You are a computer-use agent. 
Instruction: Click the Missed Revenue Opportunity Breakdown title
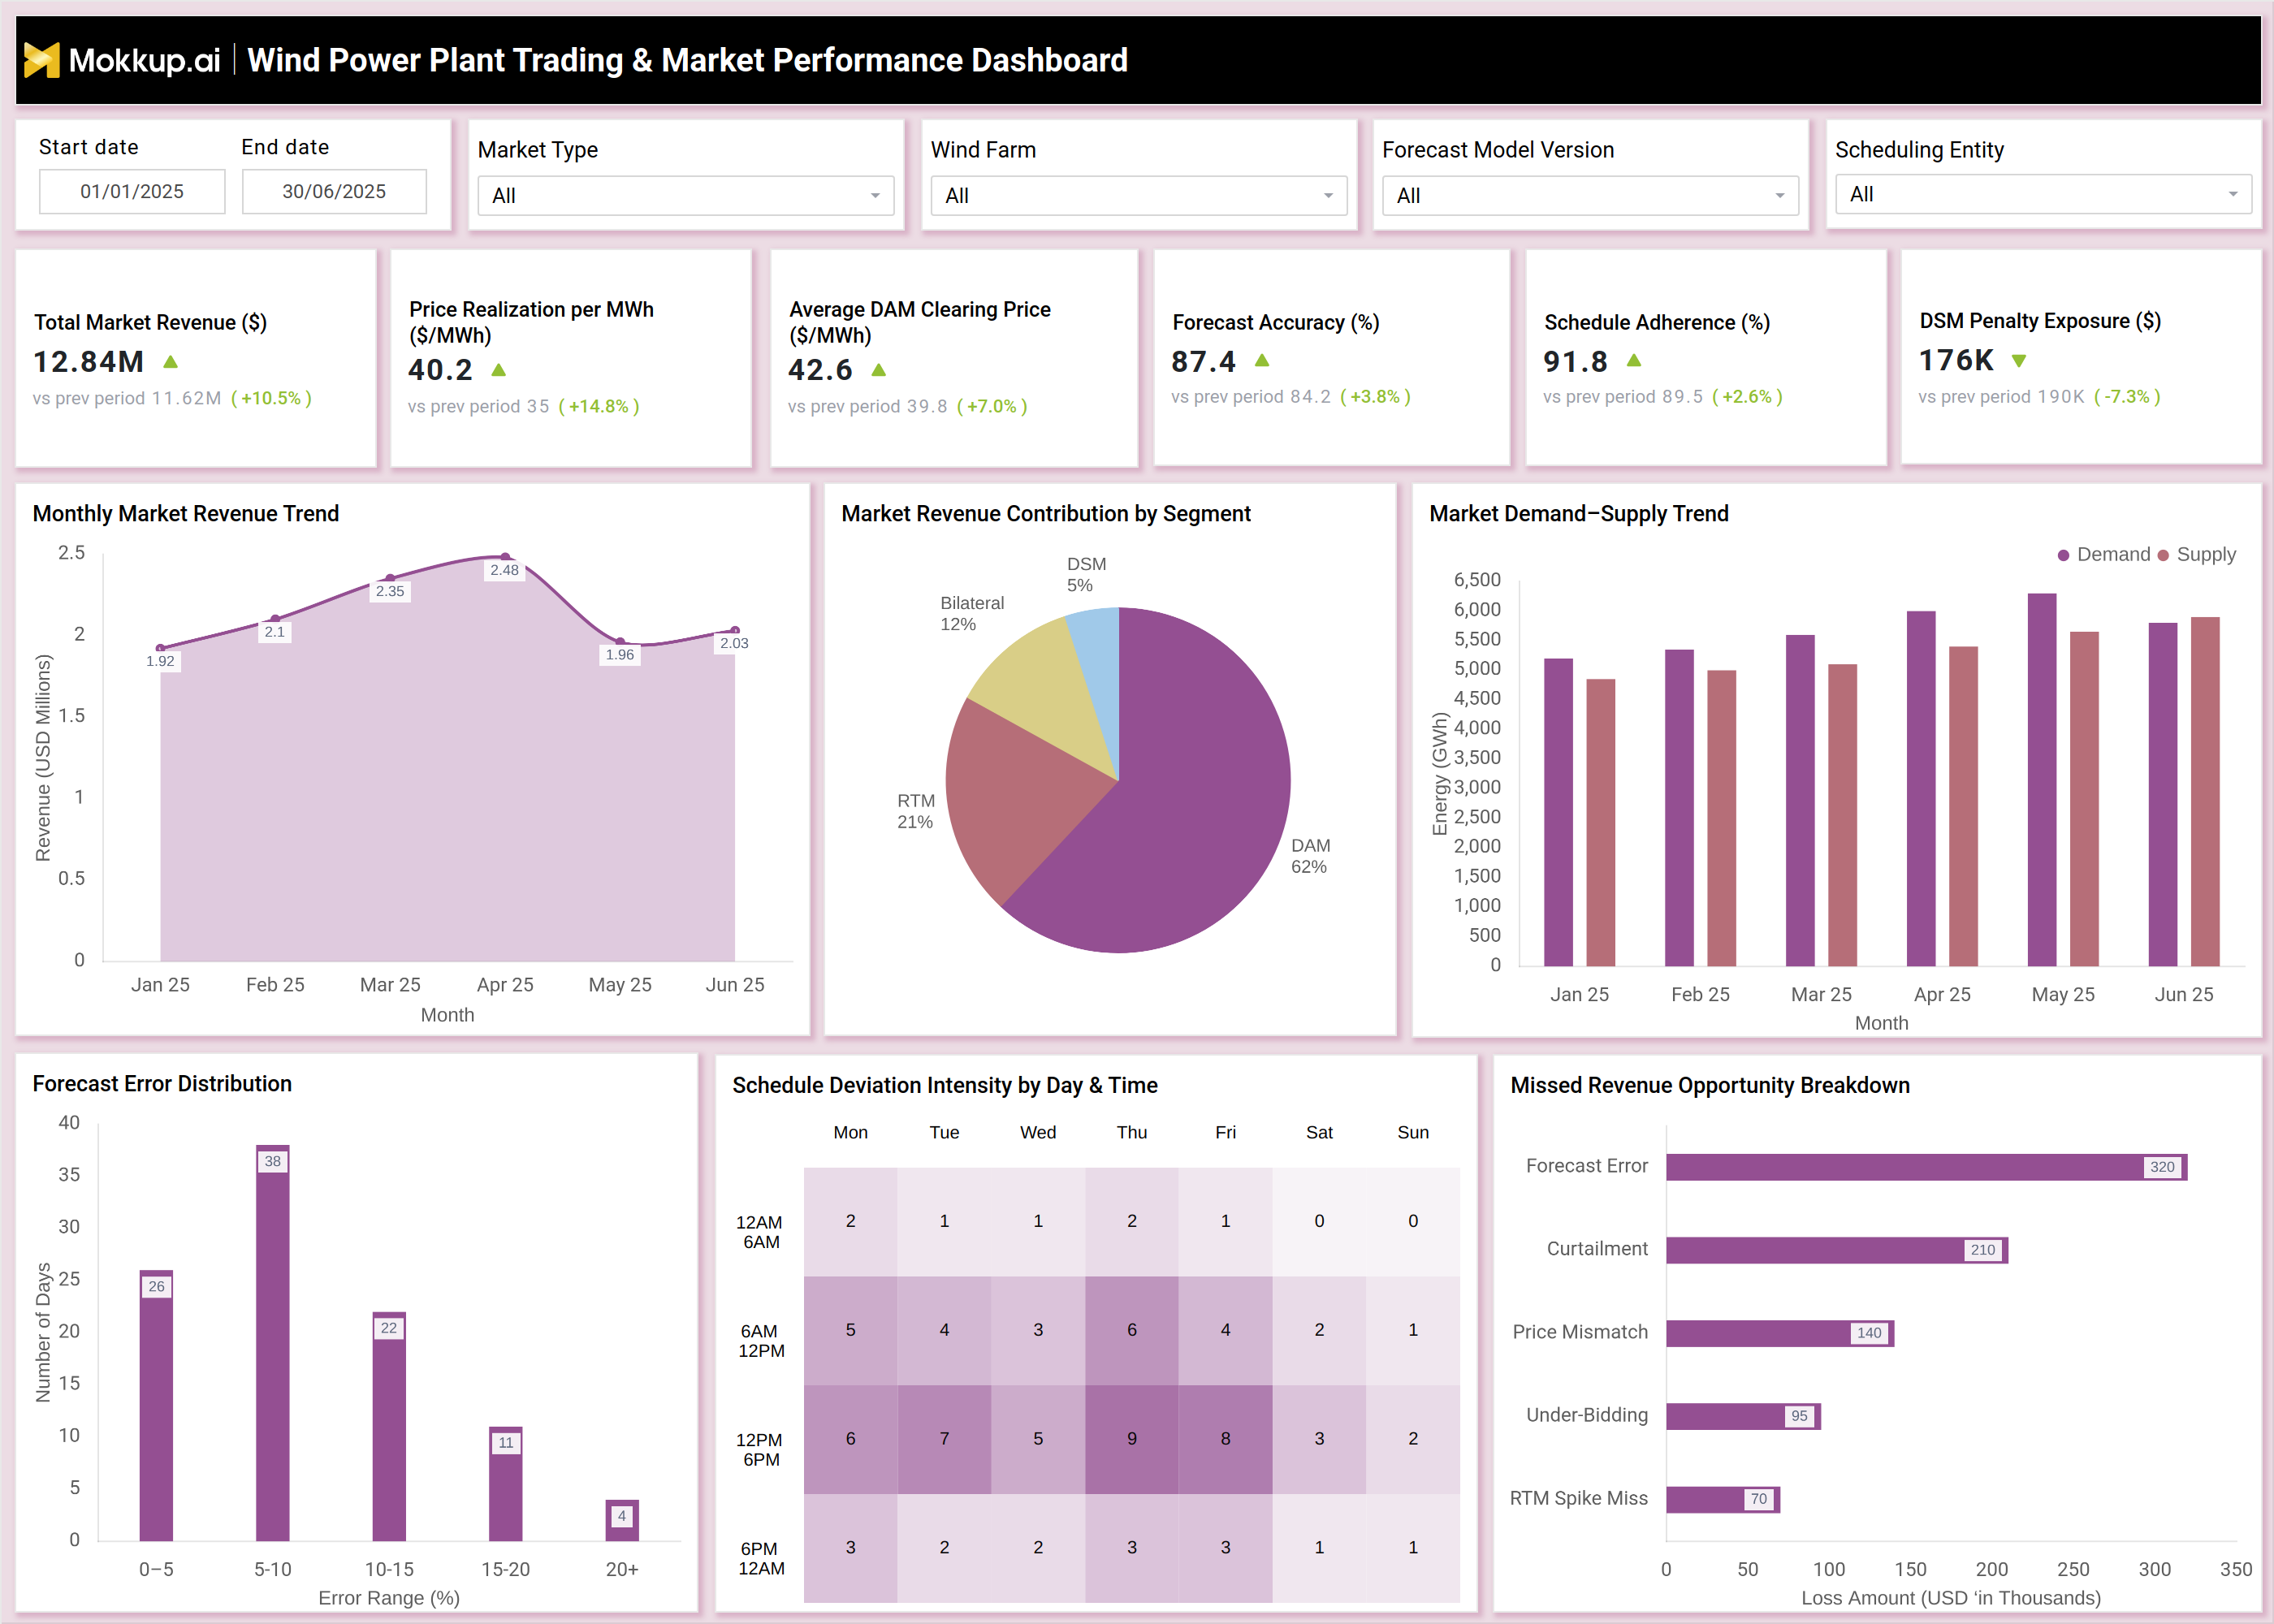(1710, 1086)
